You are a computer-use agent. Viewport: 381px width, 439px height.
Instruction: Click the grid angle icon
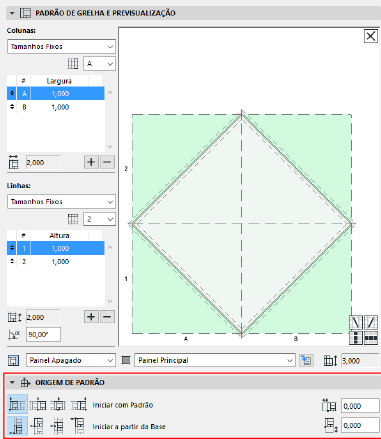coord(14,334)
